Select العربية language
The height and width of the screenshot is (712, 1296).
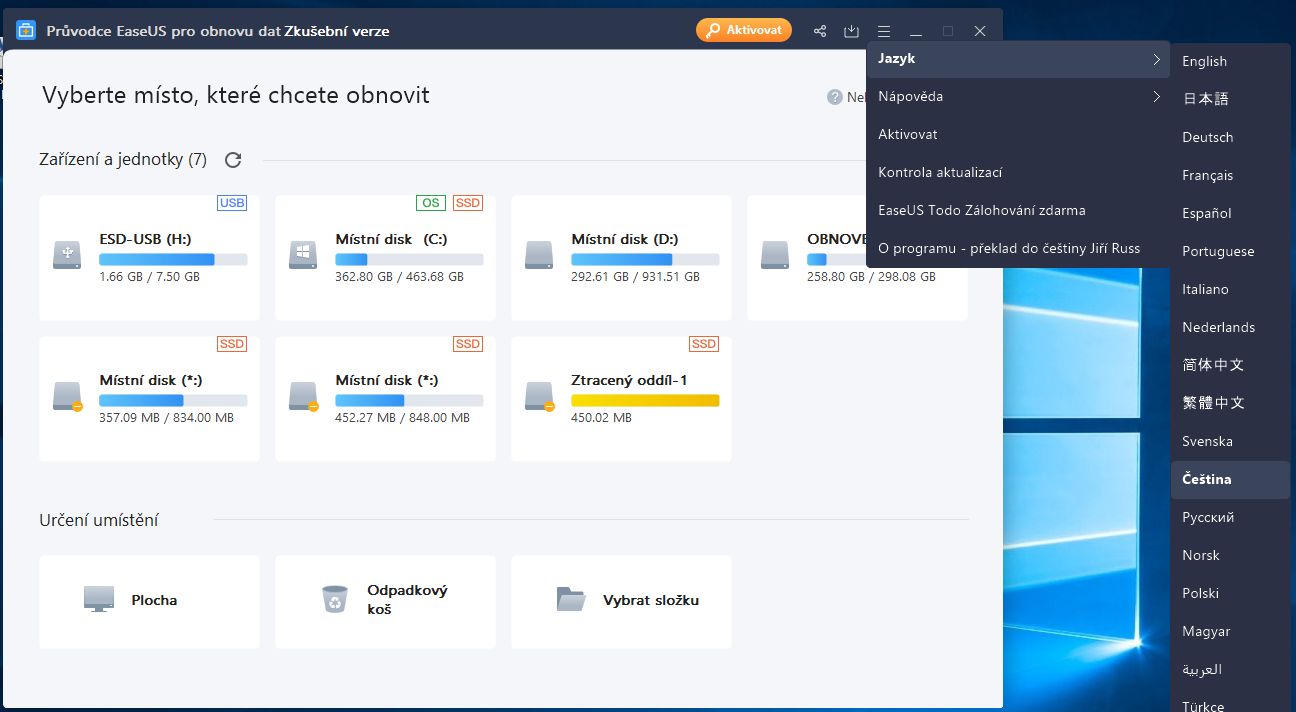[1230, 669]
